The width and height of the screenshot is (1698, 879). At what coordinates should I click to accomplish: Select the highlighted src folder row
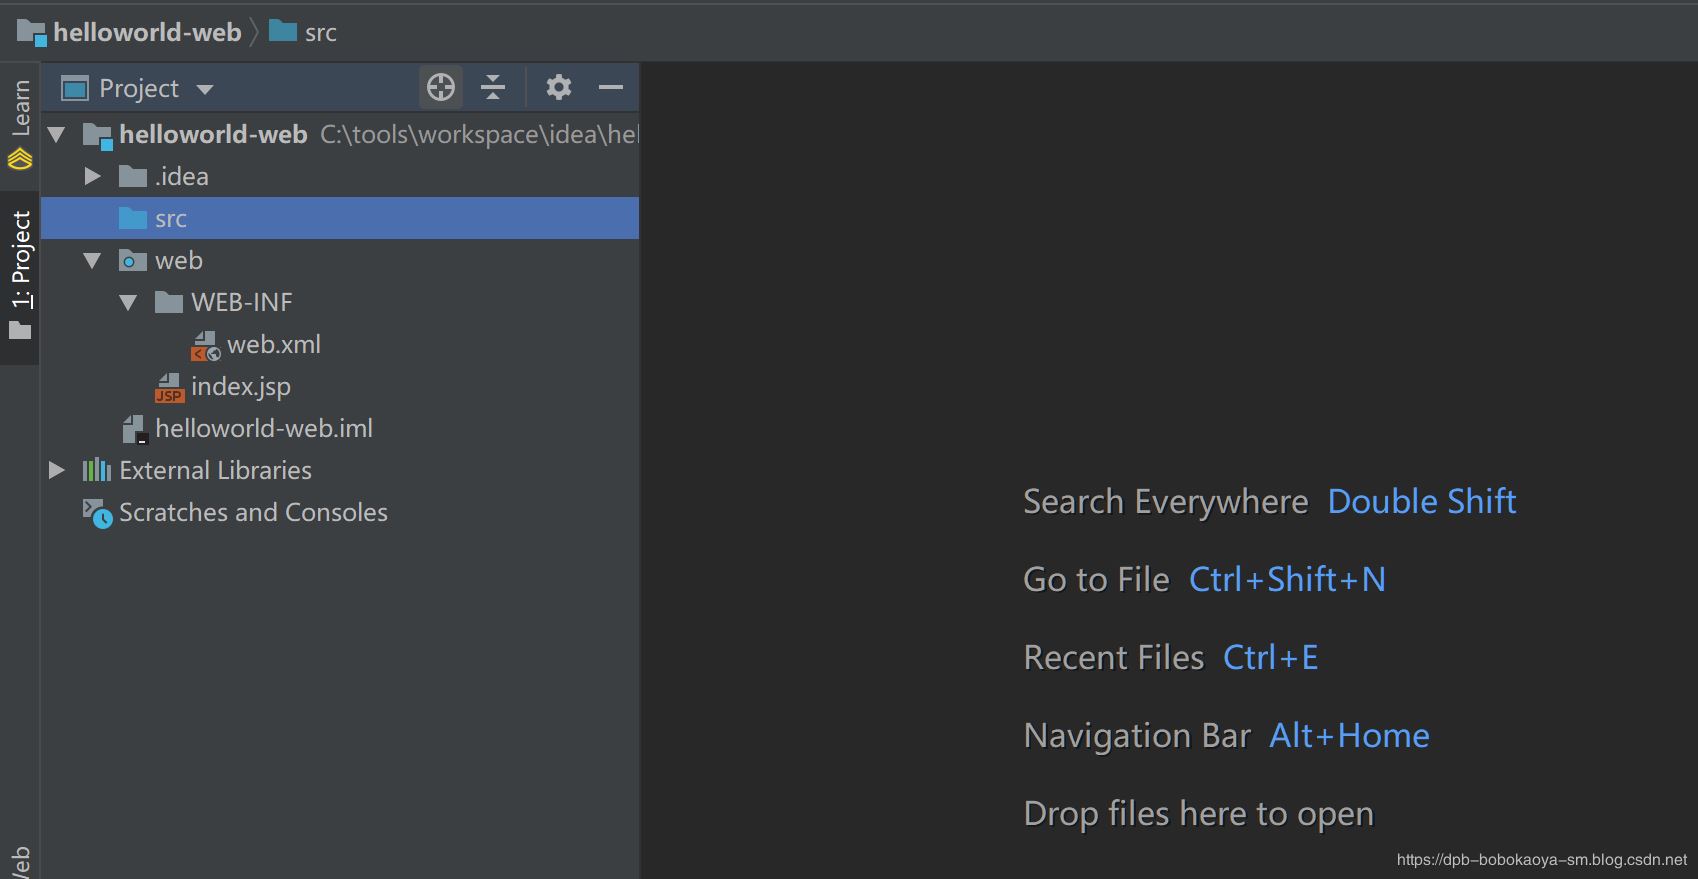(340, 218)
